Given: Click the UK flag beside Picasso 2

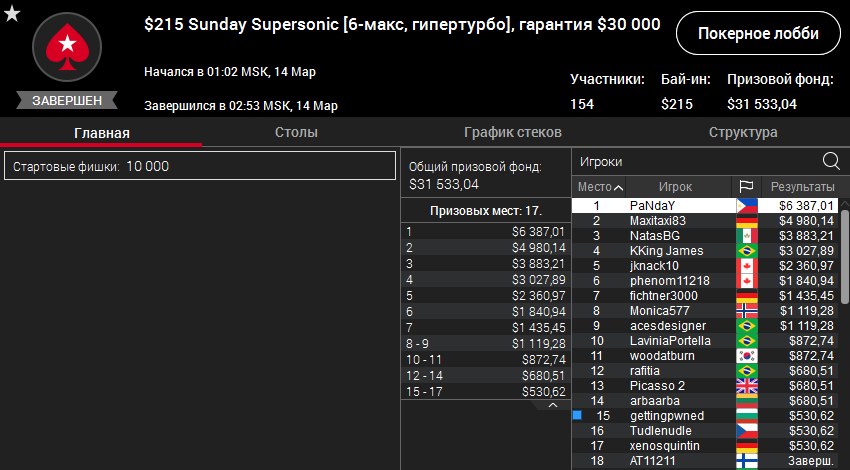Looking at the screenshot, I should click(x=746, y=386).
